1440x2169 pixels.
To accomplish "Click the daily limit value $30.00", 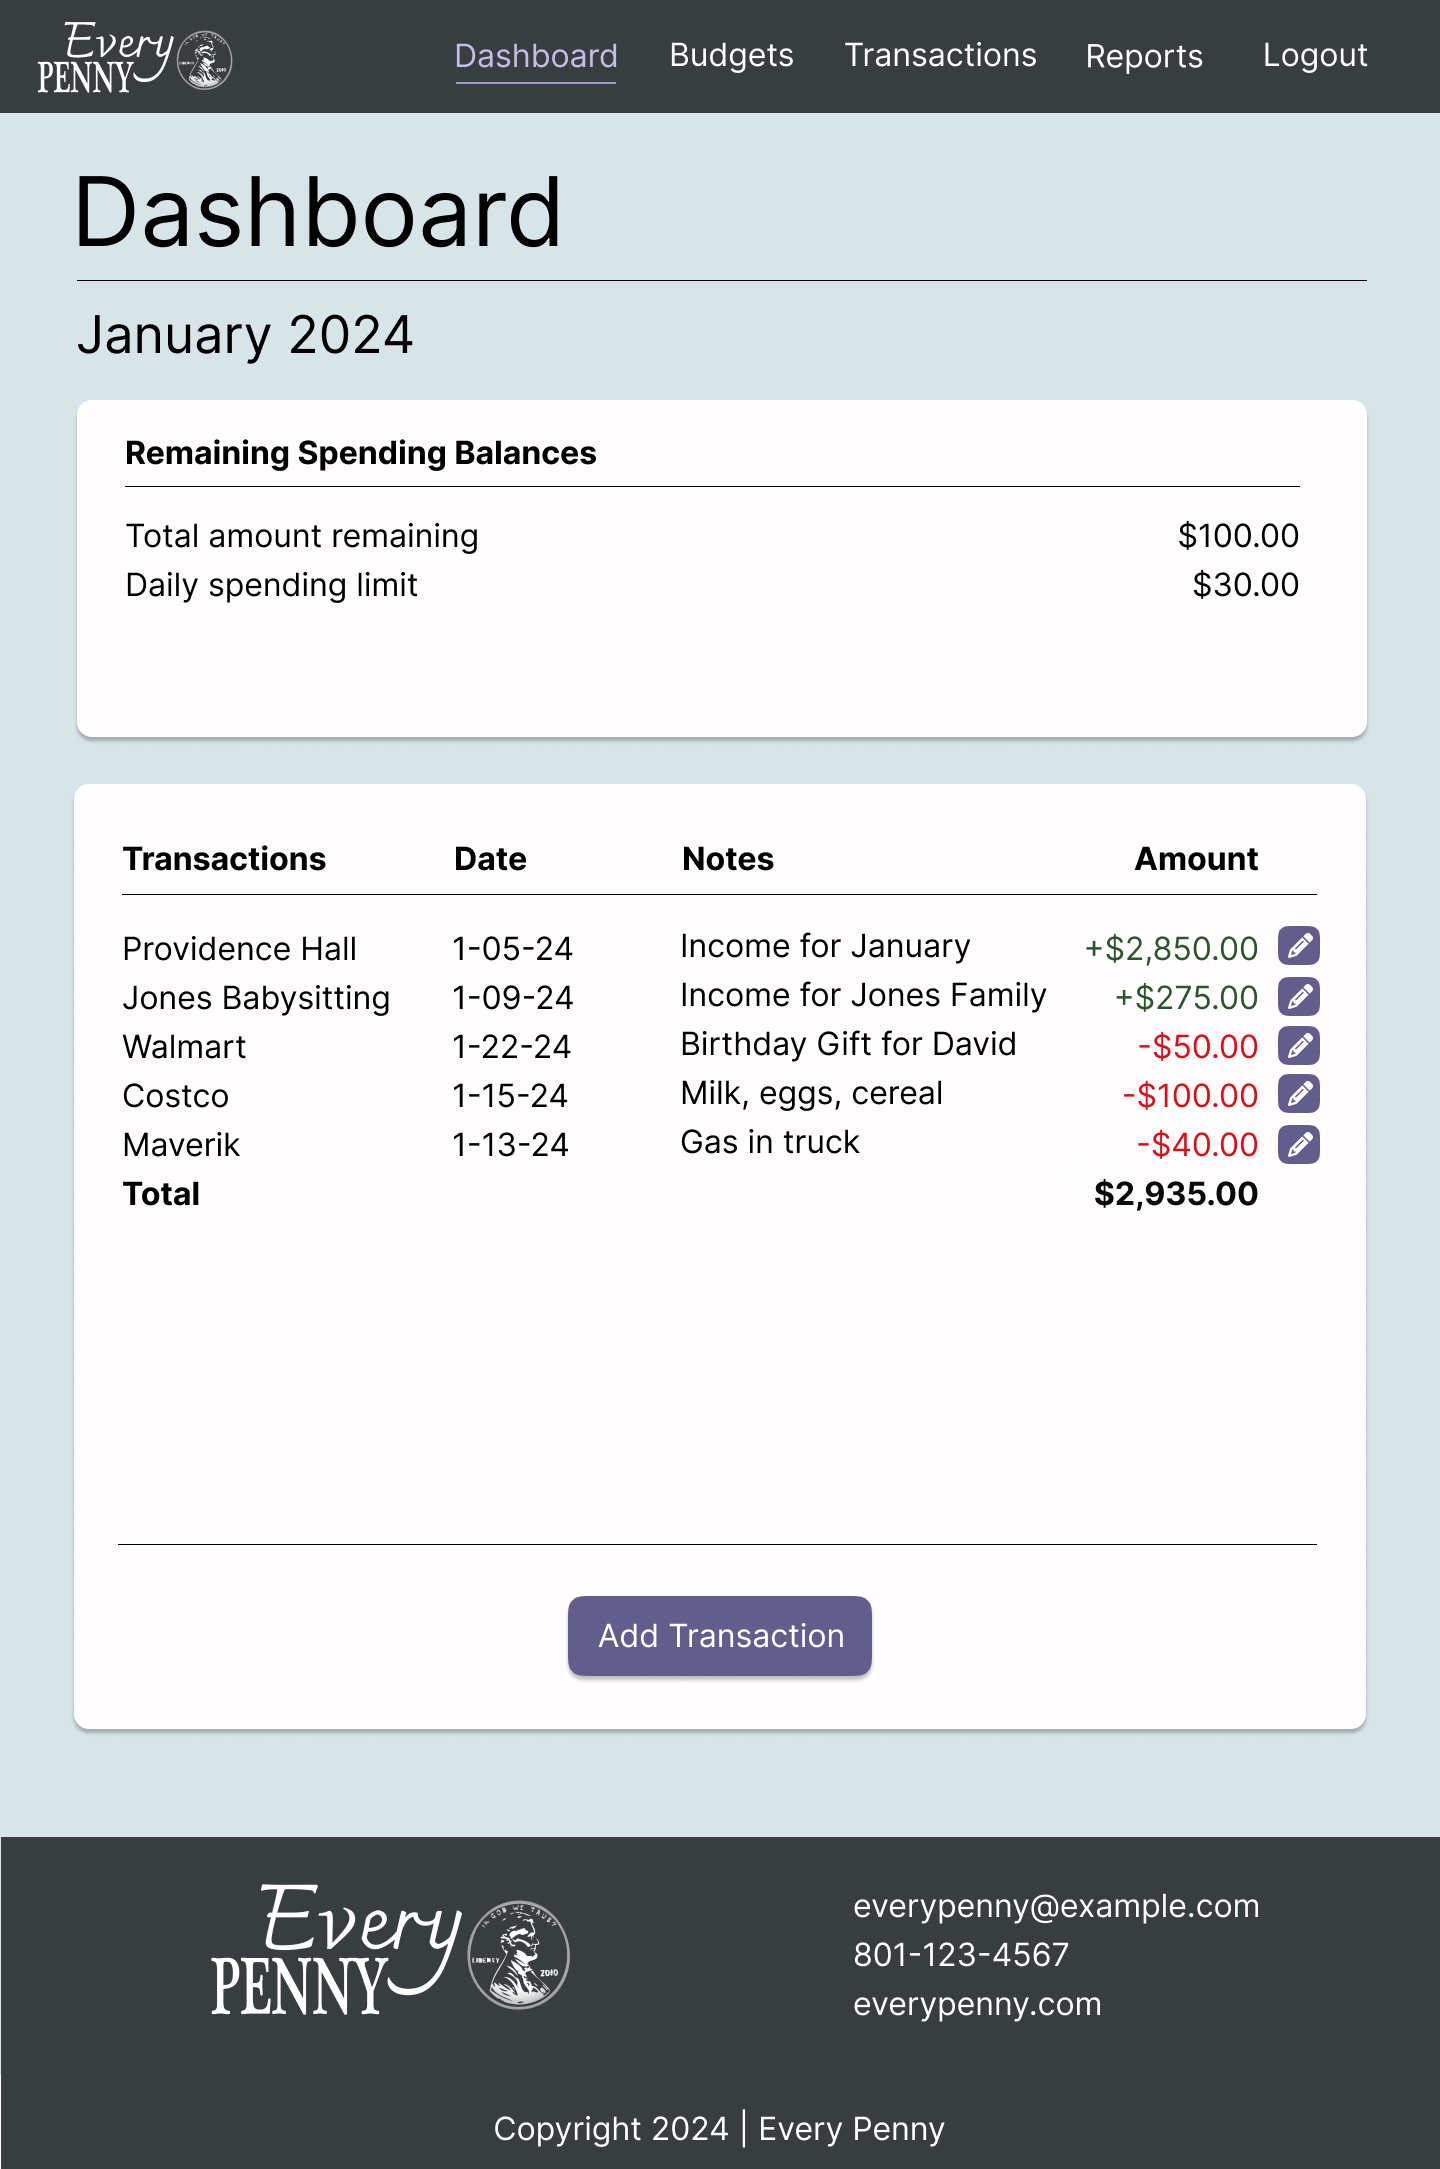I will [1245, 585].
